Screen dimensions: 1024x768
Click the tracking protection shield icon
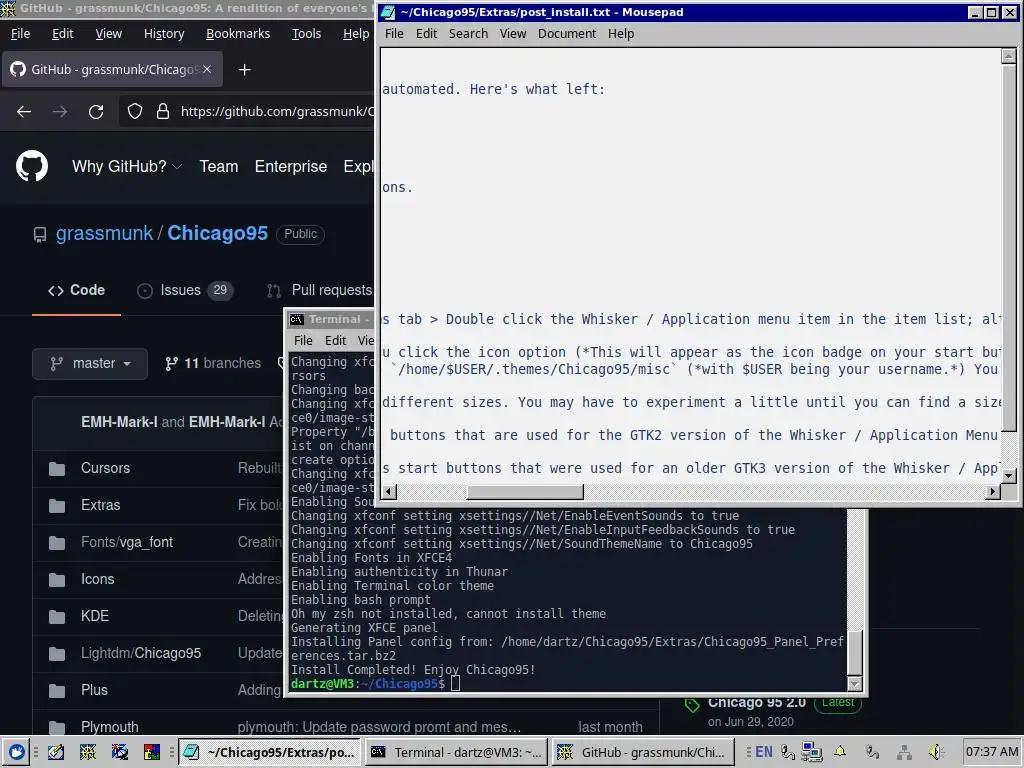pos(135,112)
